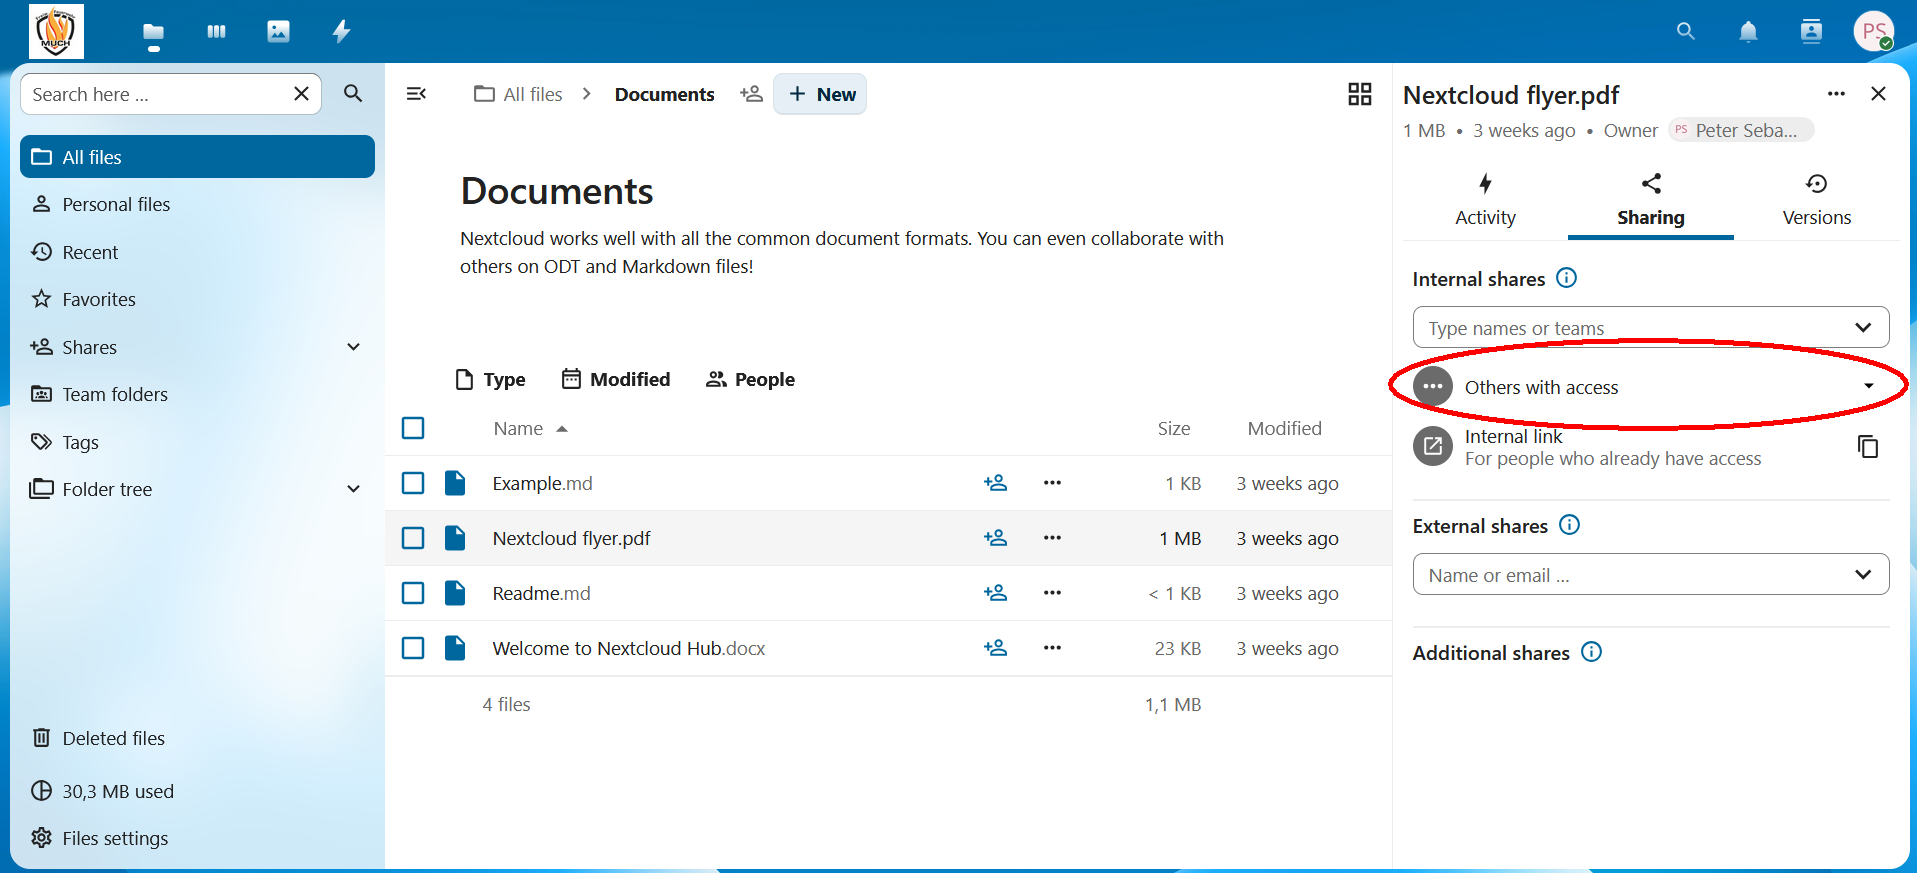Select Welcome to Nextcloud Hub.docx checkbox
1917x873 pixels.
413,648
